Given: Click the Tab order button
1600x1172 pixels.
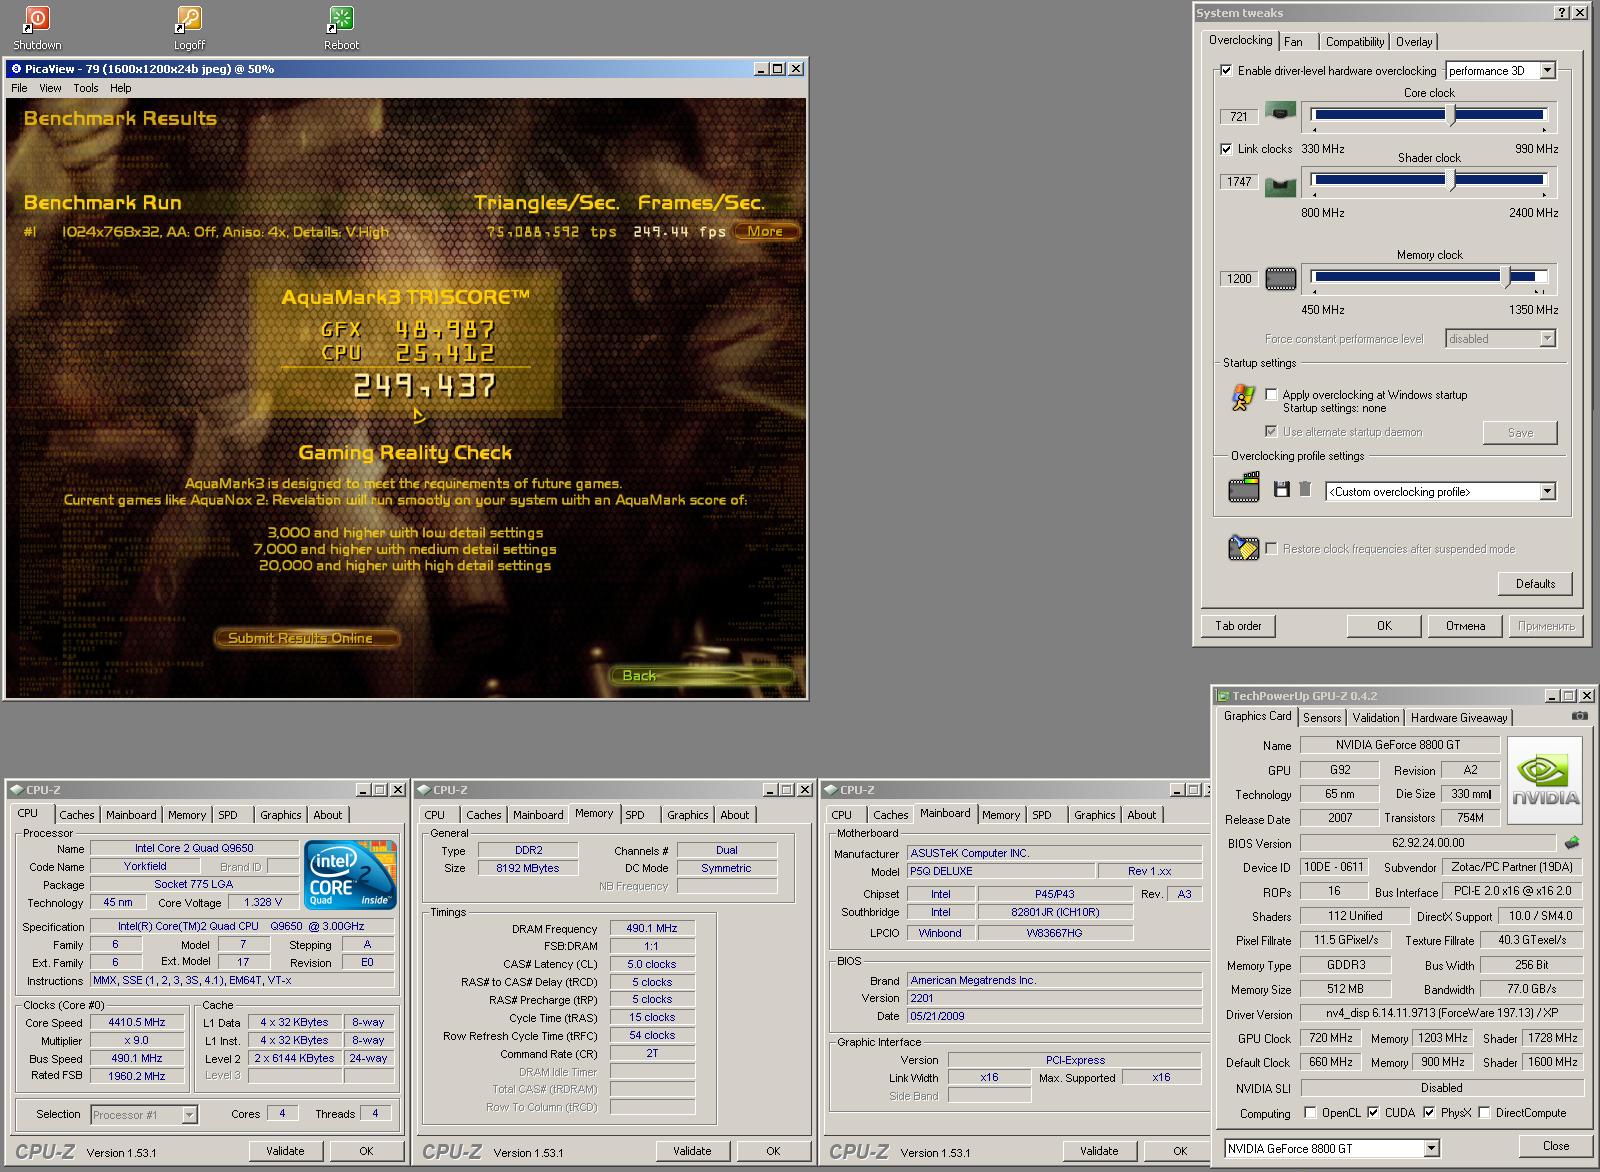Looking at the screenshot, I should tap(1238, 626).
